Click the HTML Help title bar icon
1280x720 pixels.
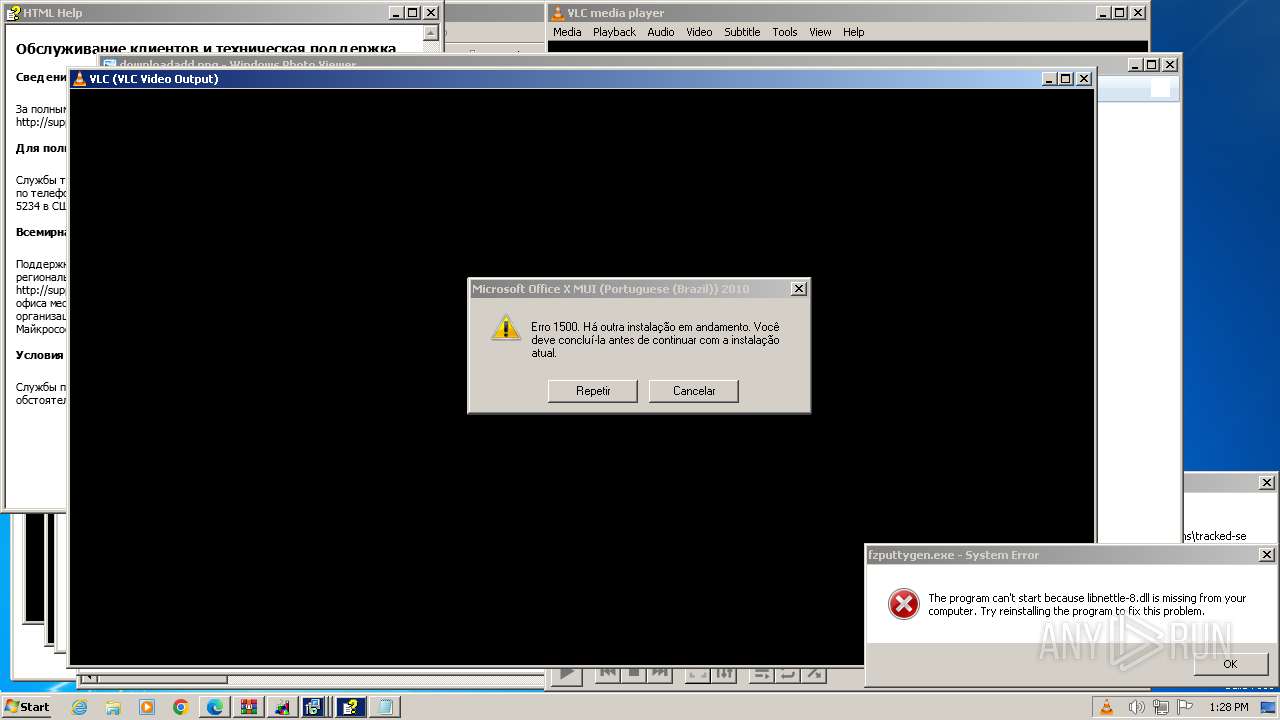click(x=13, y=13)
